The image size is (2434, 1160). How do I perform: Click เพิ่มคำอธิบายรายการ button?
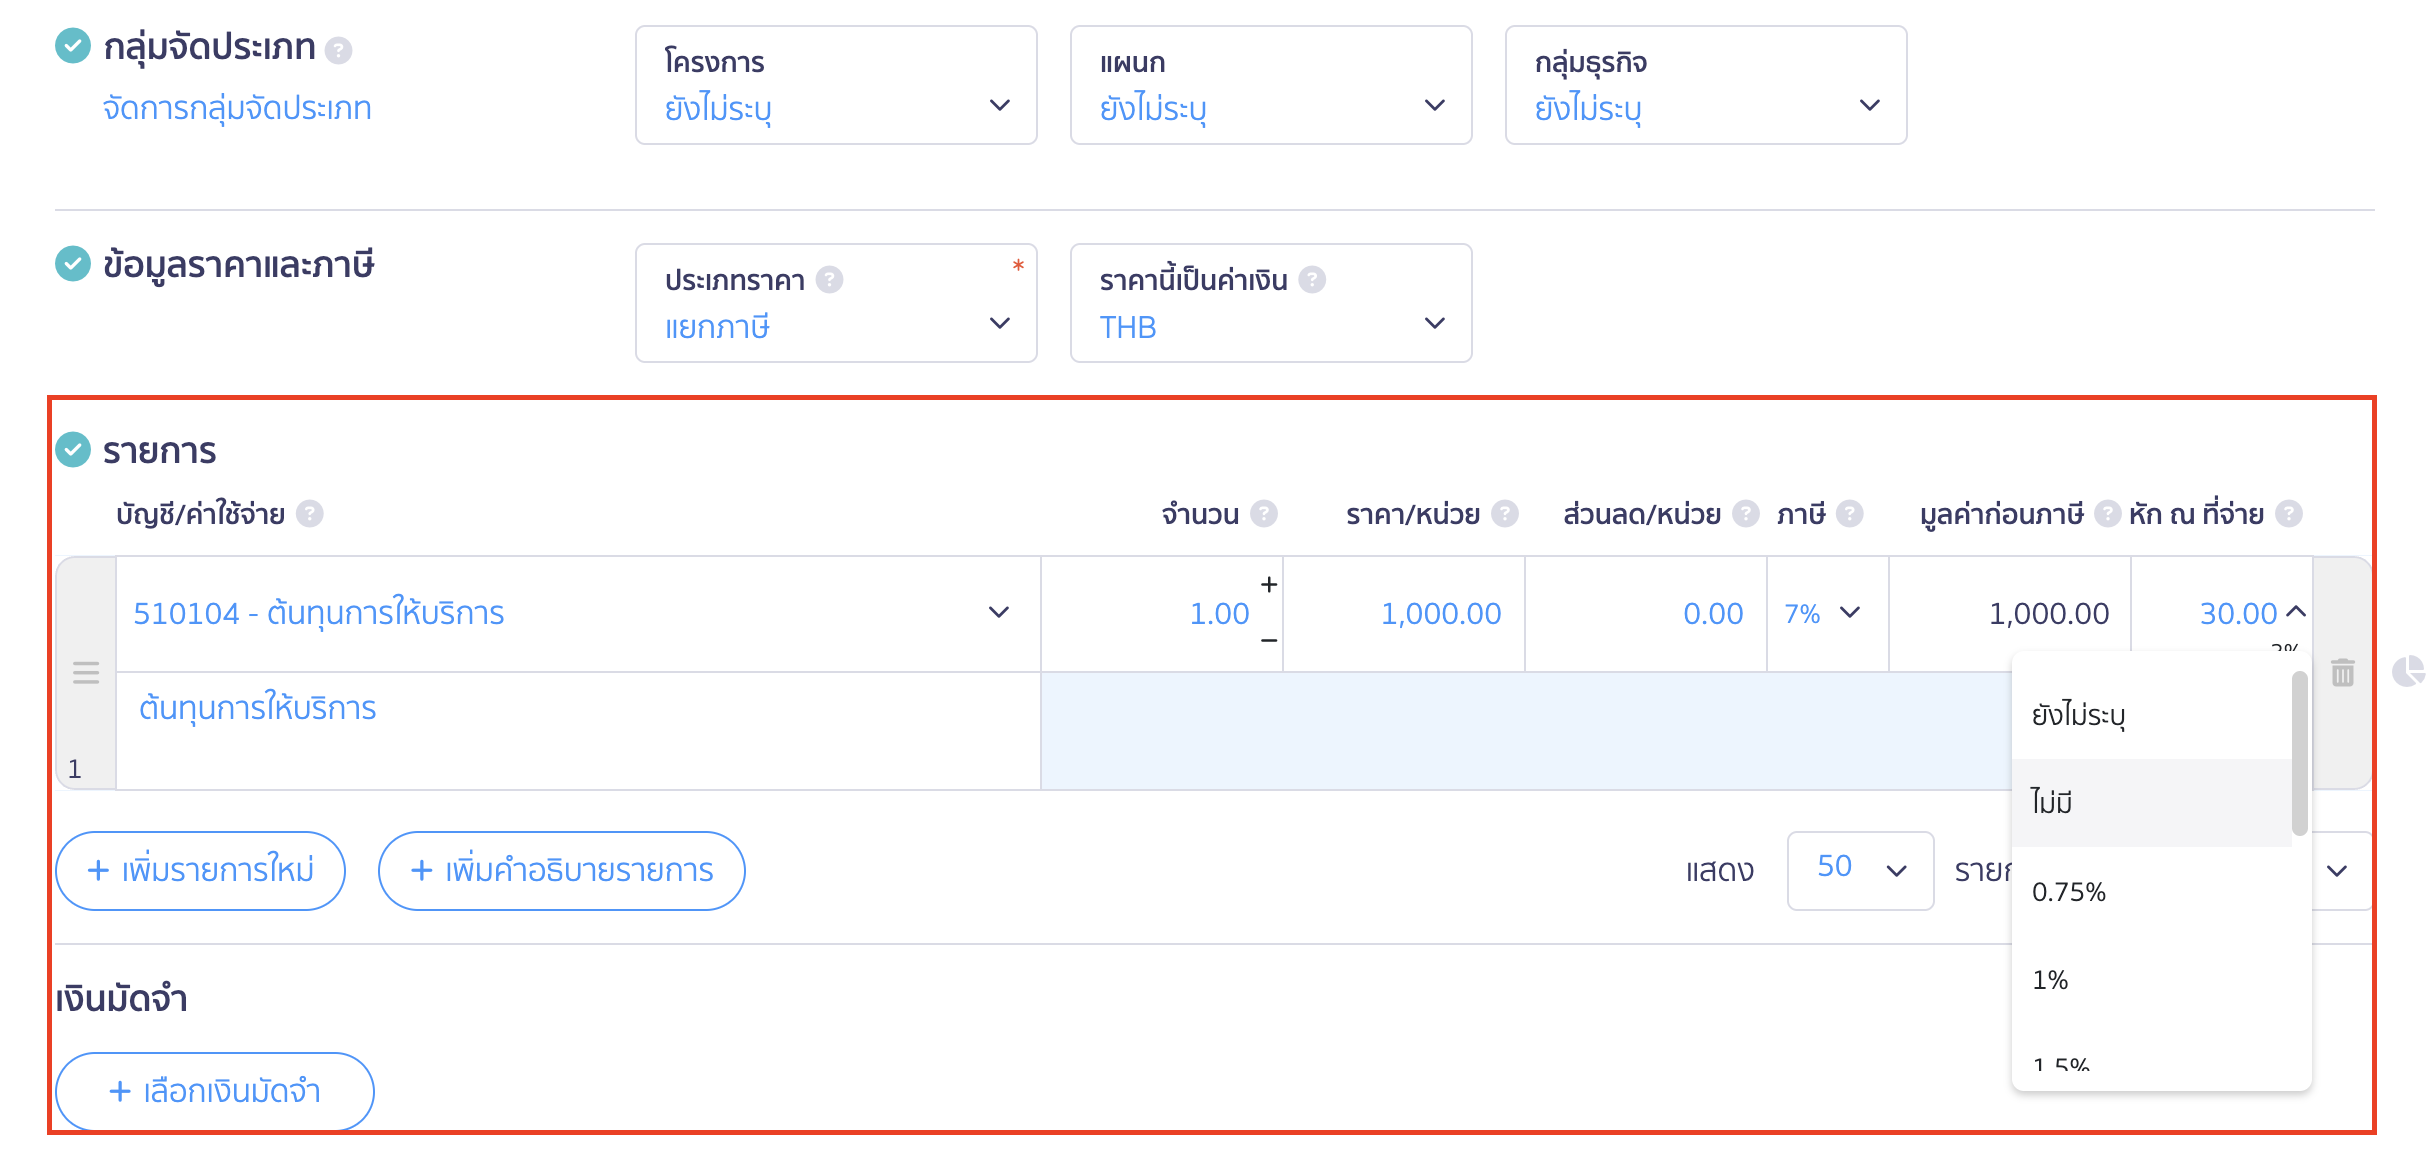pos(562,871)
